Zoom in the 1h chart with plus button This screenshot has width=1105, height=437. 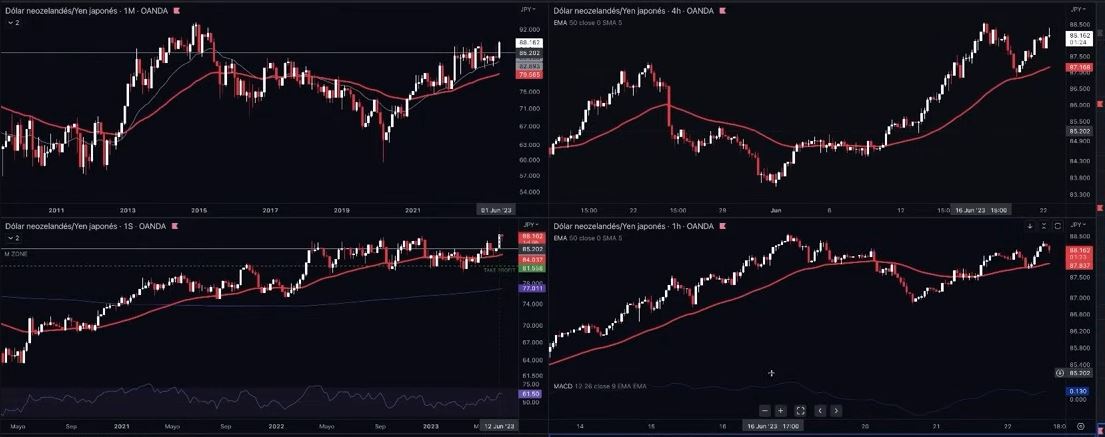coord(780,410)
